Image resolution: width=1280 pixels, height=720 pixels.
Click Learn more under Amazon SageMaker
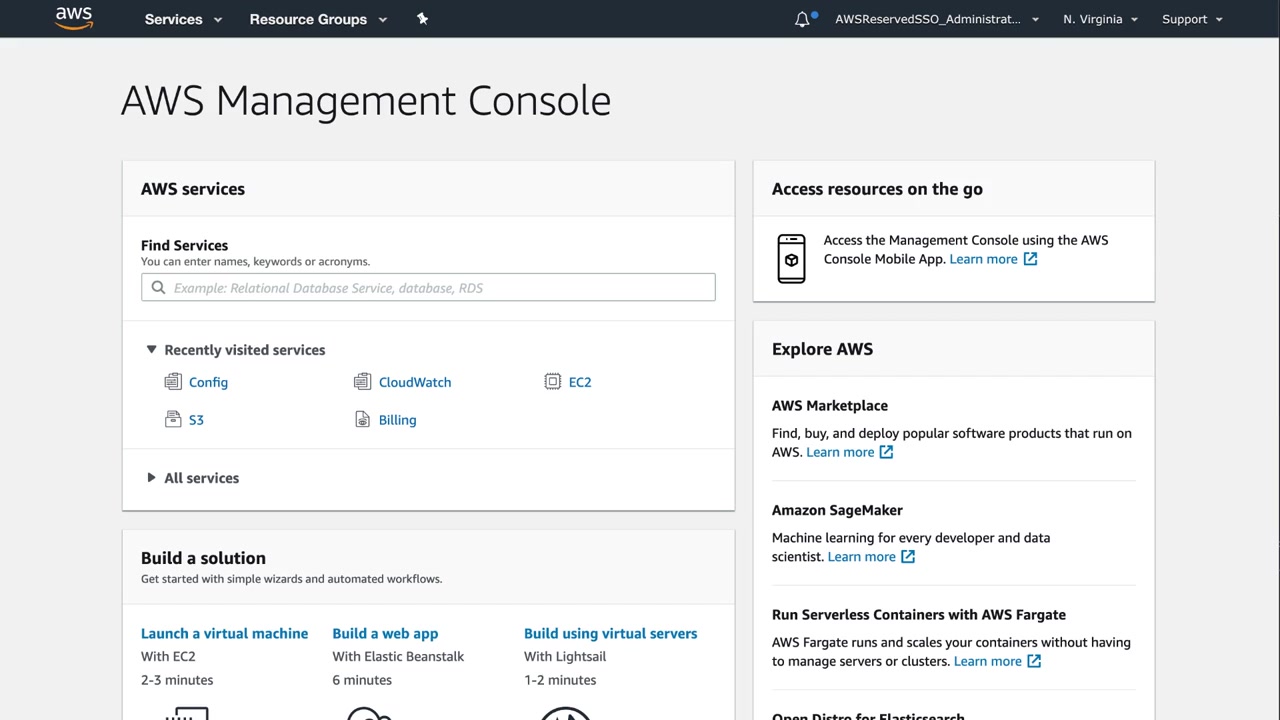tap(861, 557)
